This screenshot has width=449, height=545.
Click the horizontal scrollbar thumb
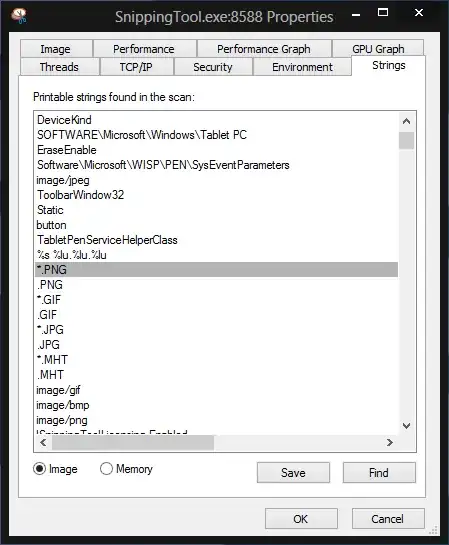pos(133,442)
